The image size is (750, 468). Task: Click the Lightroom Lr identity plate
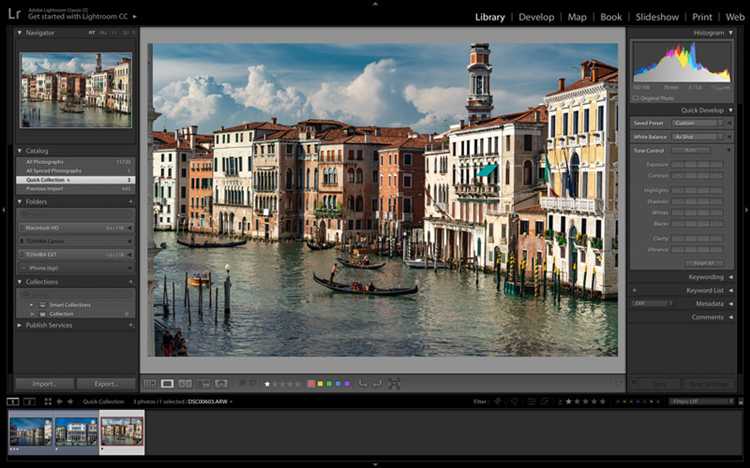click(x=14, y=14)
